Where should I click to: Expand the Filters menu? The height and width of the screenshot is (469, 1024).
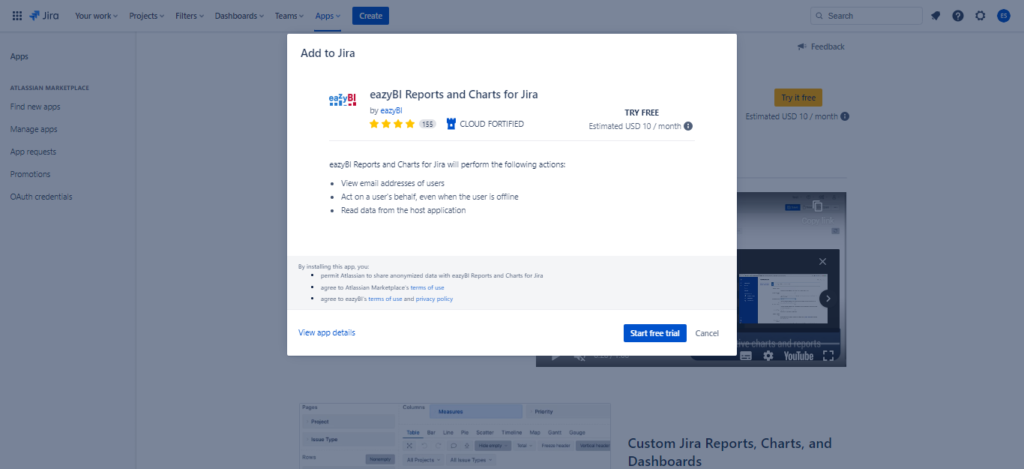click(189, 16)
